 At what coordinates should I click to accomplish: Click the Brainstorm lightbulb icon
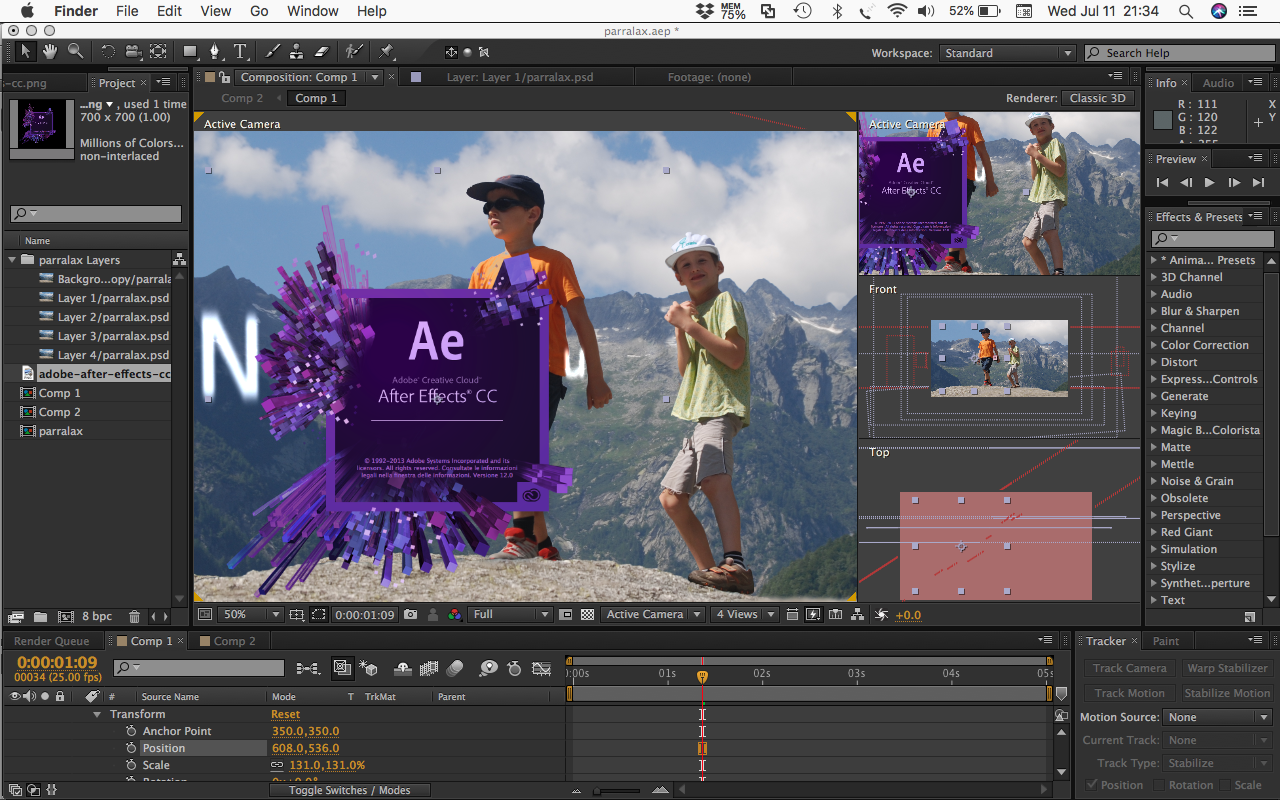tap(488, 668)
